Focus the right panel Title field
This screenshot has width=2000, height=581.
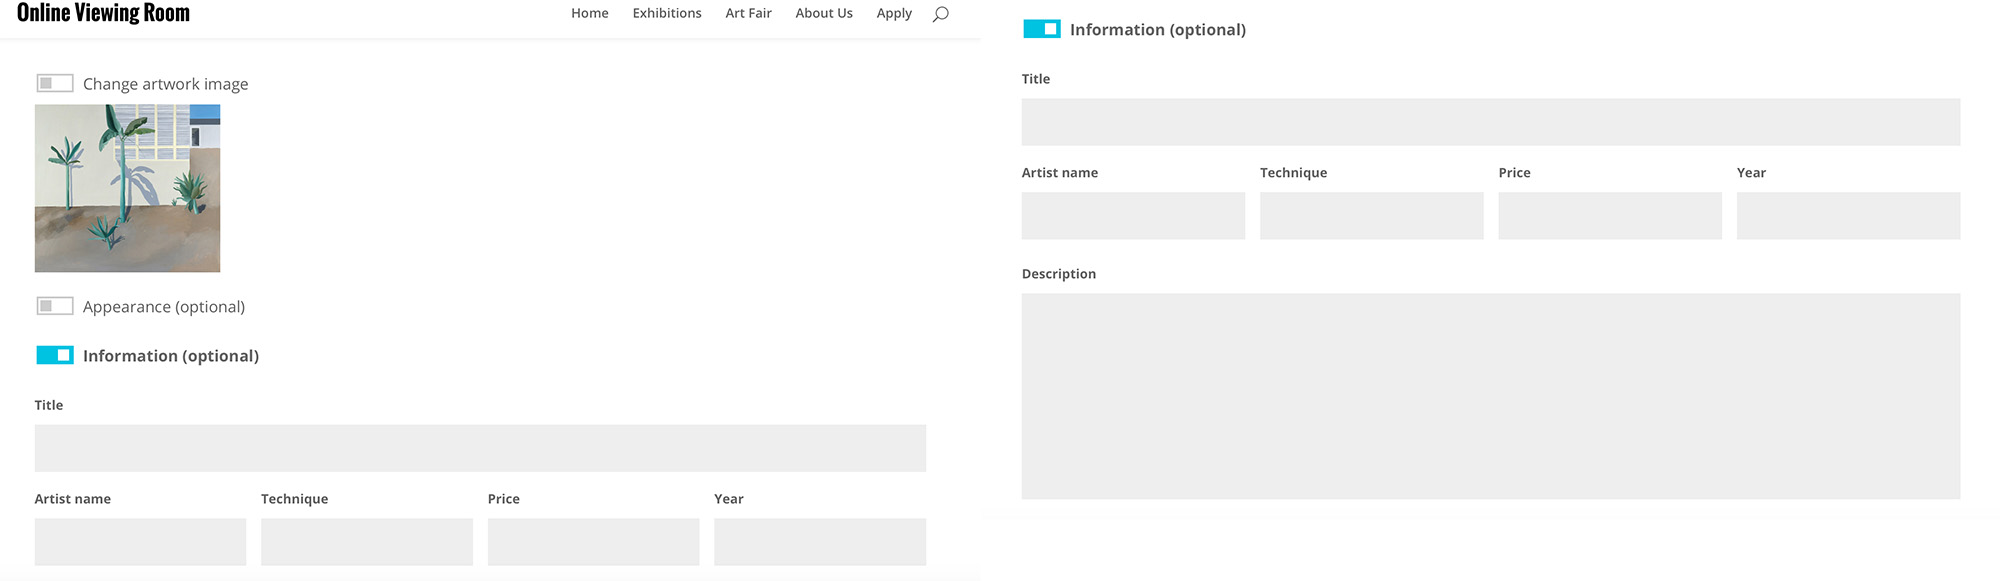pos(1491,122)
